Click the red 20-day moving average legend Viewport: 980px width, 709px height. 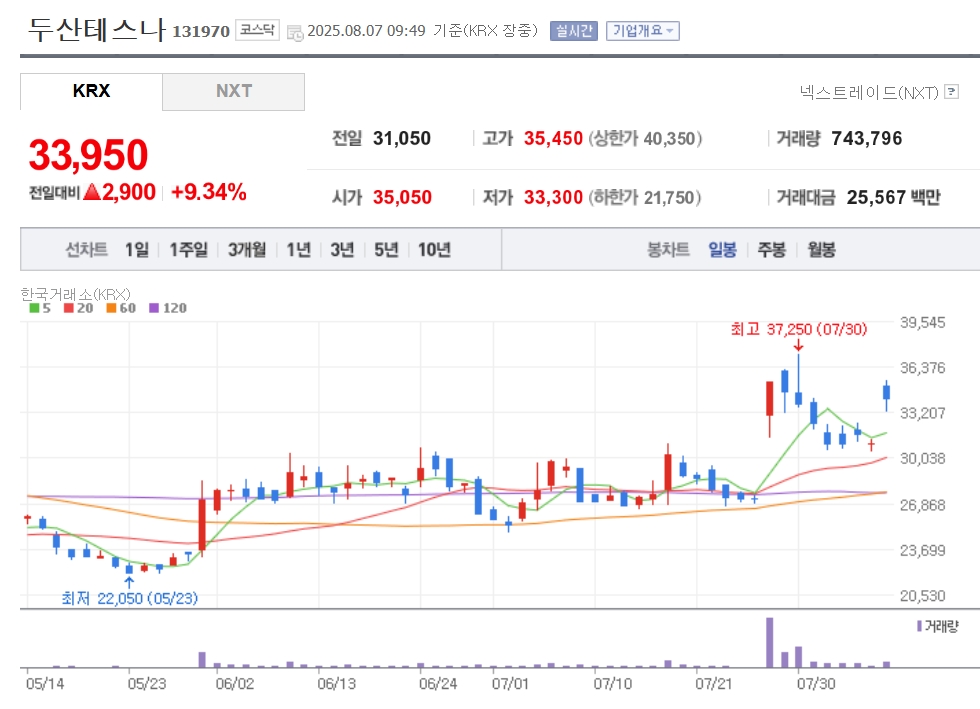point(78,308)
